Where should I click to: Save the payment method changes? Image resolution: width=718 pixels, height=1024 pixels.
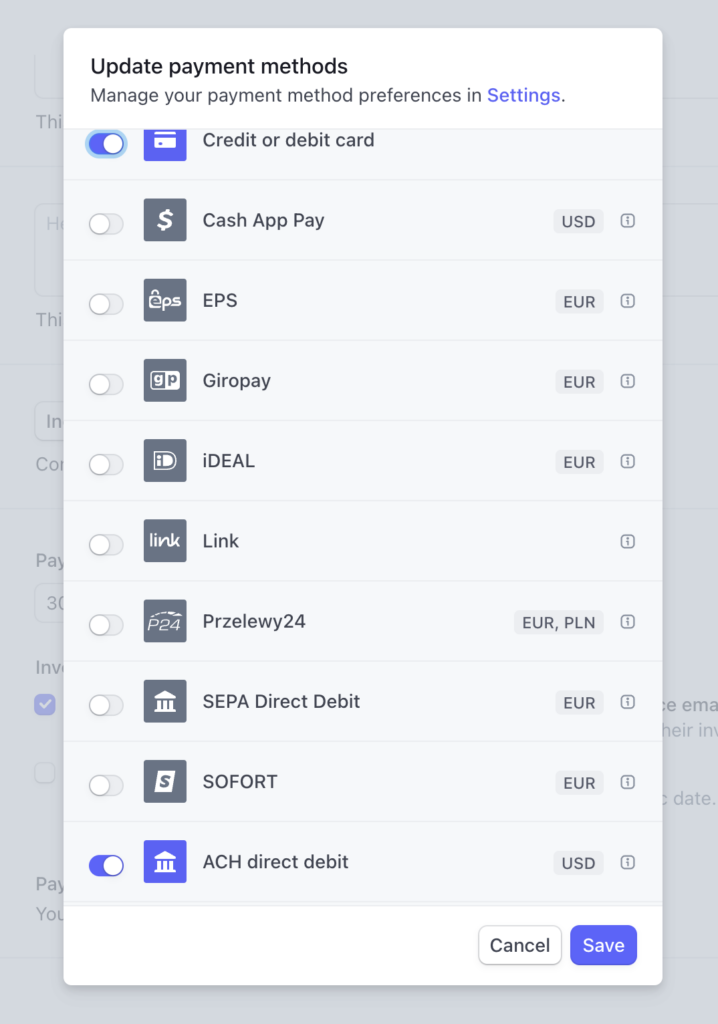tap(603, 944)
